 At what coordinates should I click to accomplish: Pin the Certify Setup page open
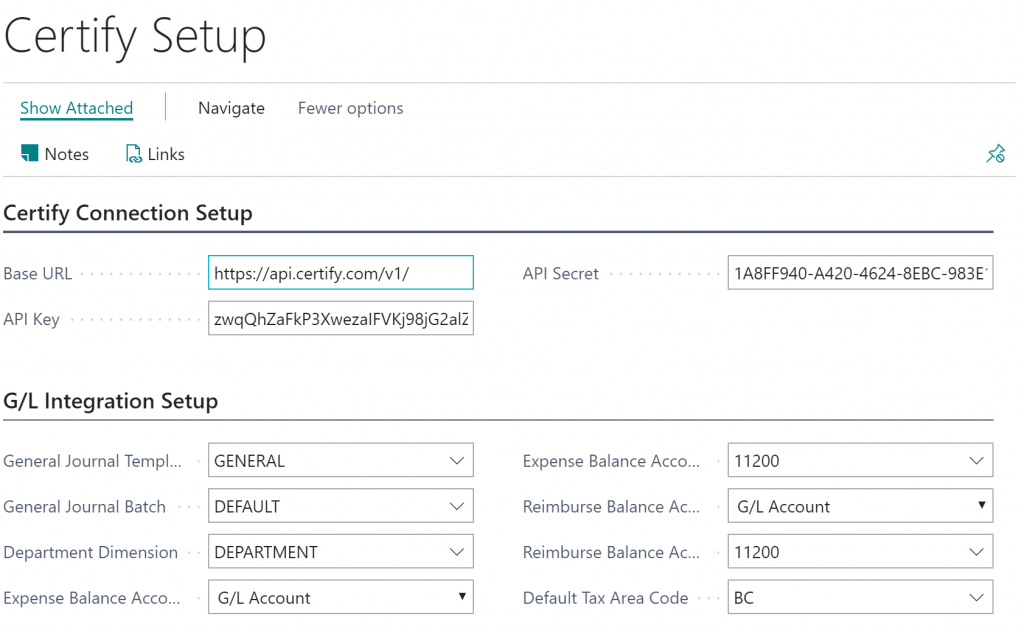995,153
